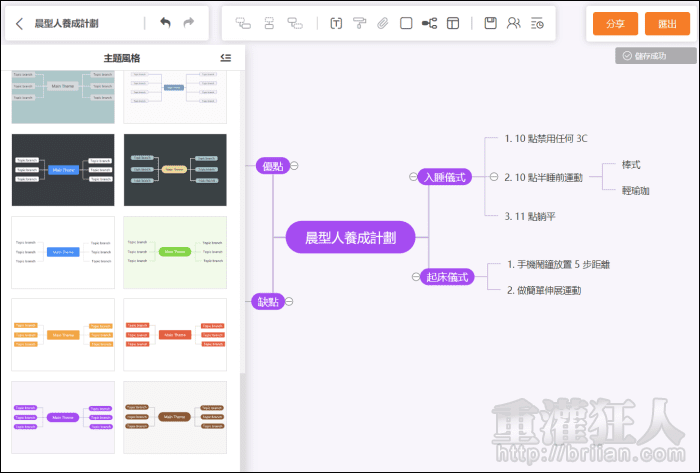Click the paperclip attachment icon
The width and height of the screenshot is (700, 473).
pyautogui.click(x=382, y=23)
